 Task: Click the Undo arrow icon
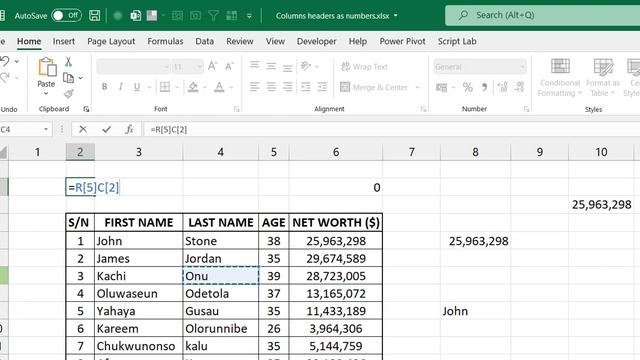click(x=5, y=61)
